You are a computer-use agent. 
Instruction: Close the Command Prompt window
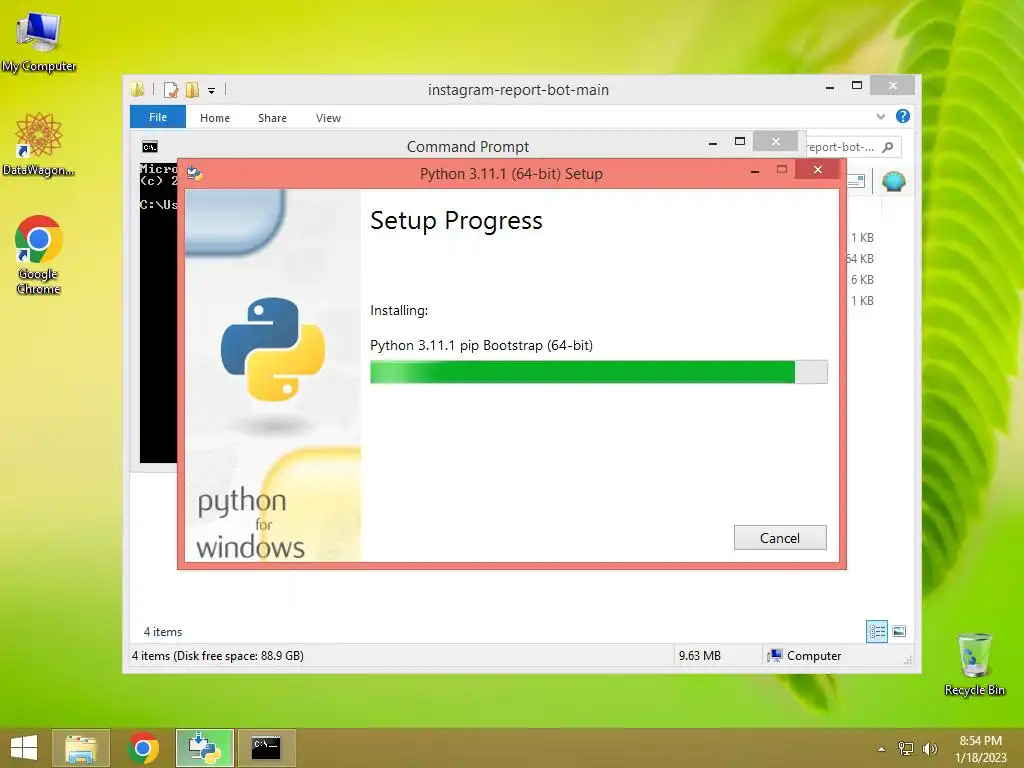[775, 141]
